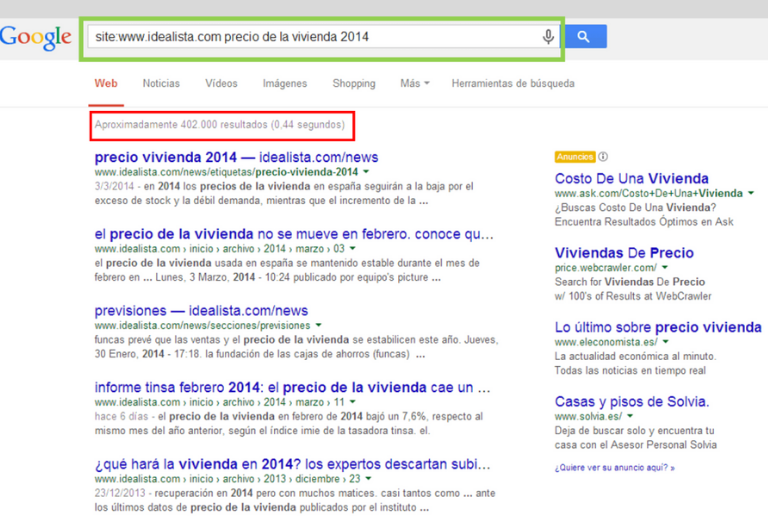Expand arrow beside www.eleconomista.es URL
The height and width of the screenshot is (520, 768).
[x=666, y=342]
